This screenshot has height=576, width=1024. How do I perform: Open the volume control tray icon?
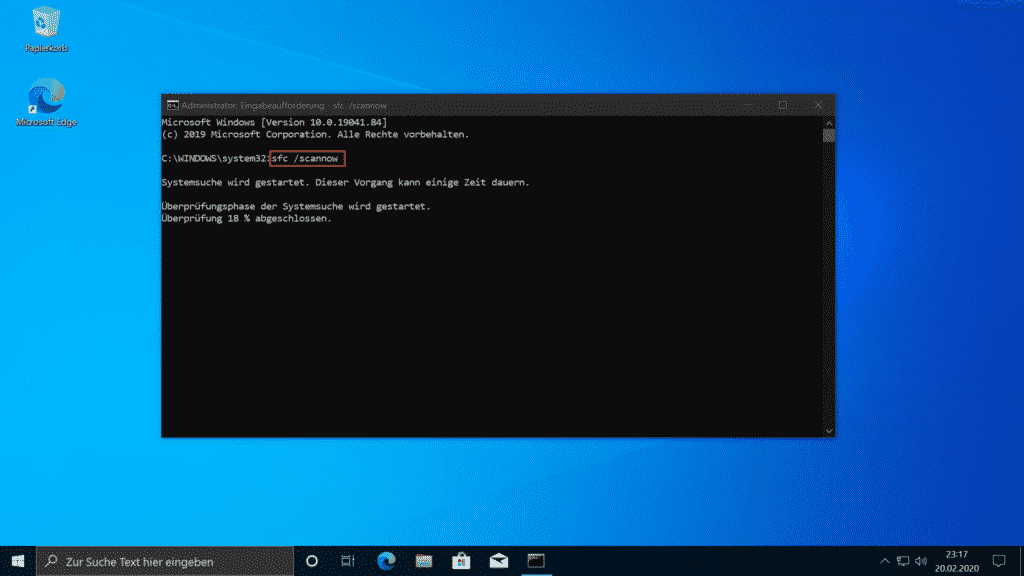click(921, 561)
